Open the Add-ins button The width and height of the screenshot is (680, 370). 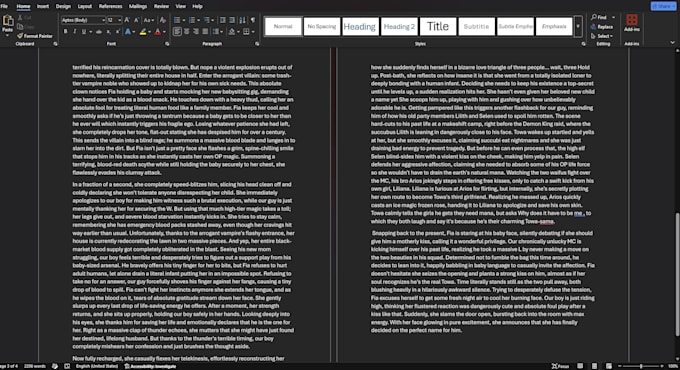click(631, 23)
